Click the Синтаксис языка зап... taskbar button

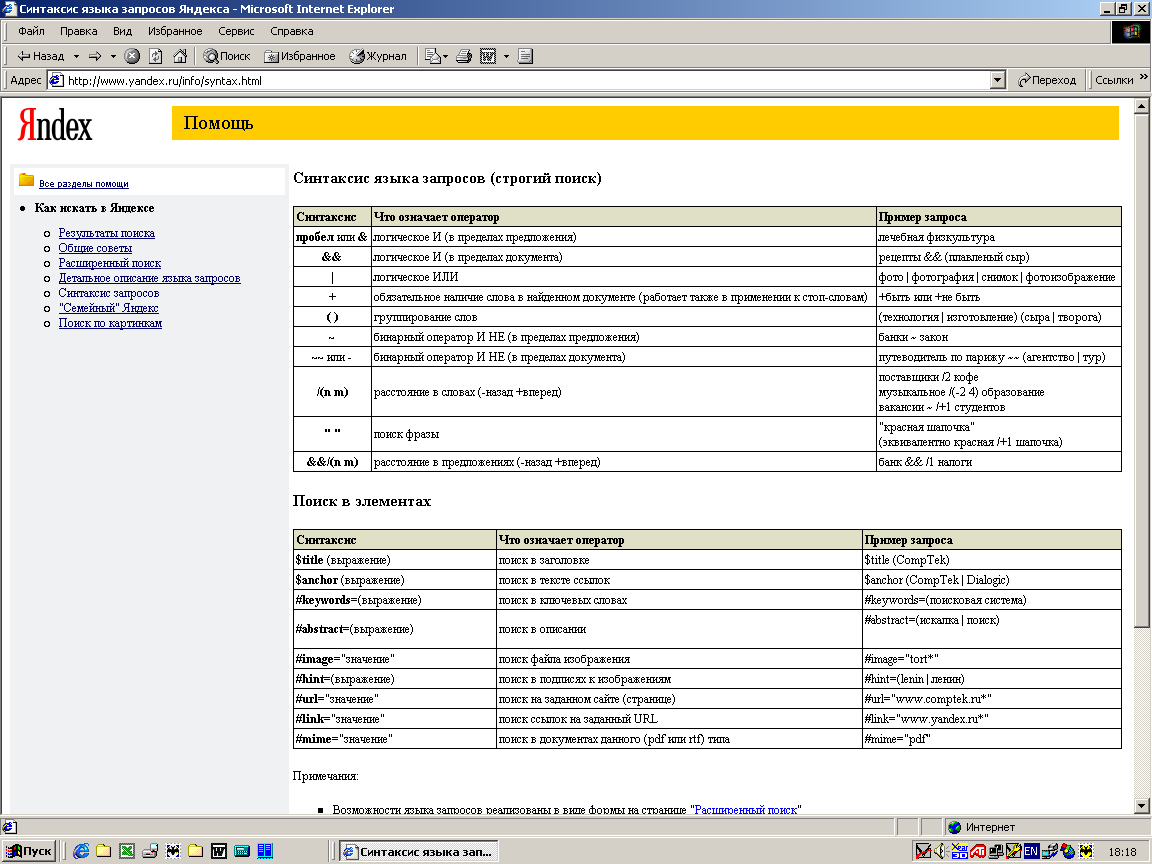[419, 852]
